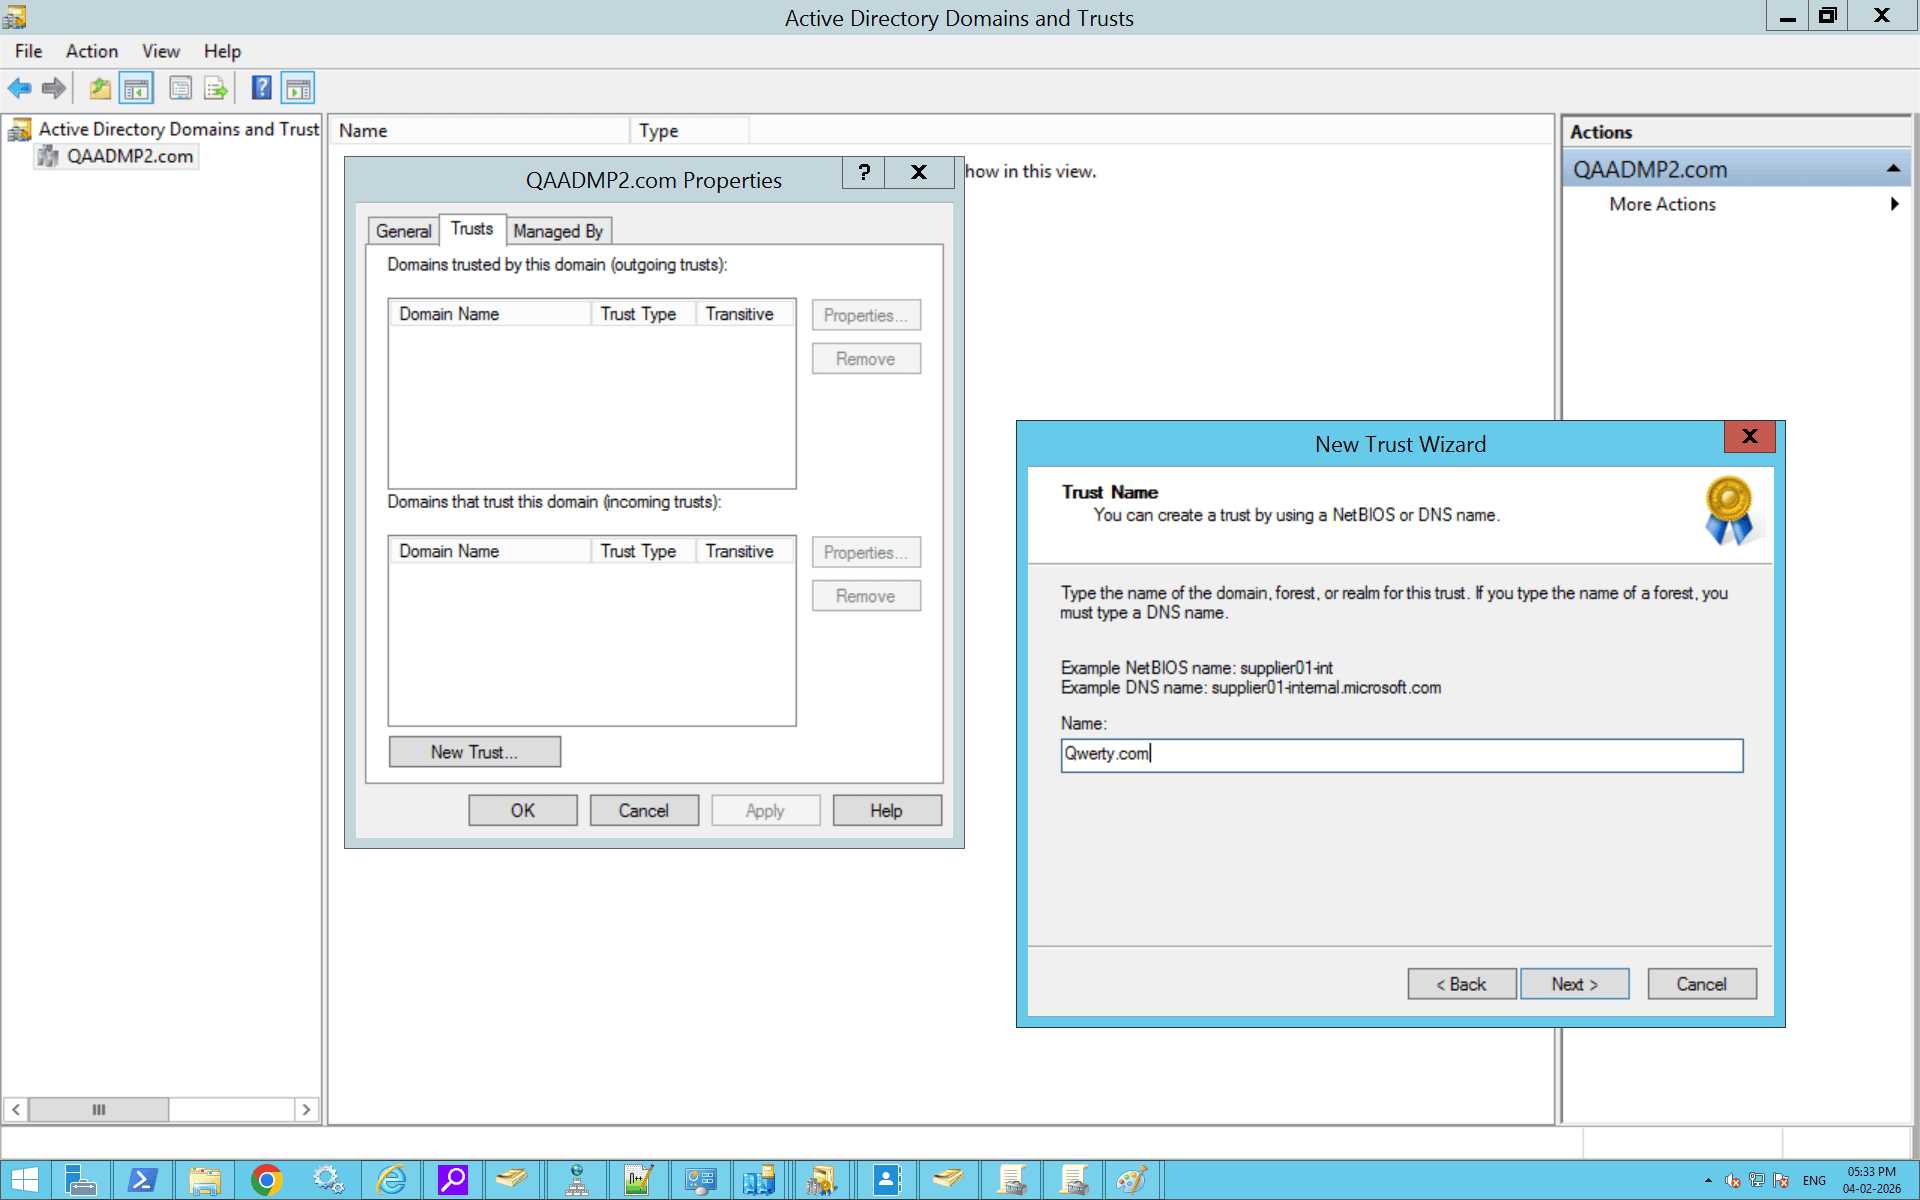Open the Action menu
This screenshot has width=1920, height=1200.
91,51
